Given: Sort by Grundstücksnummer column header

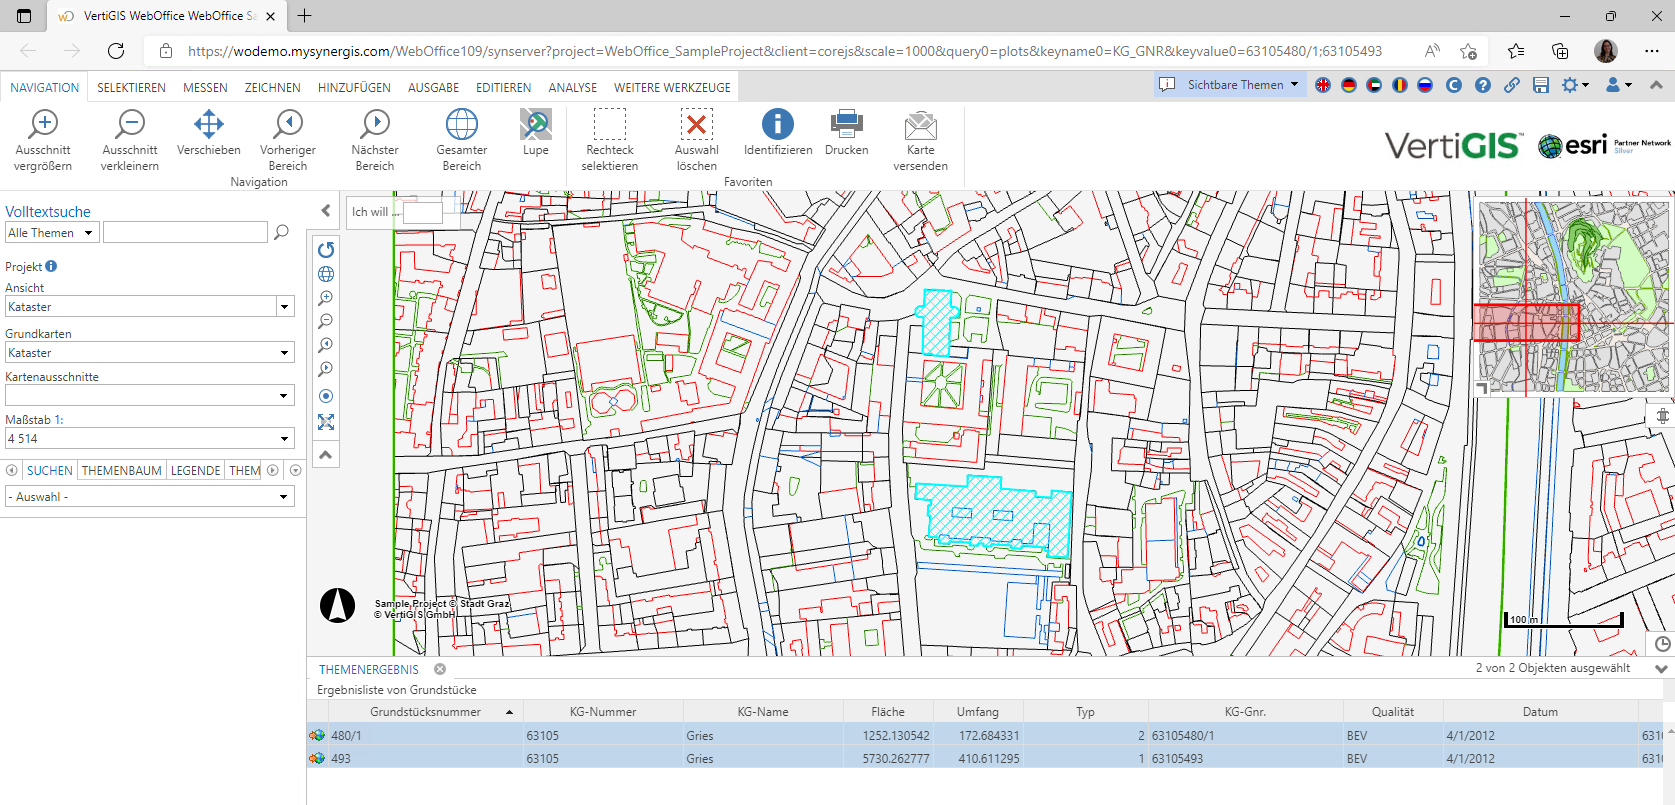Looking at the screenshot, I should 425,712.
